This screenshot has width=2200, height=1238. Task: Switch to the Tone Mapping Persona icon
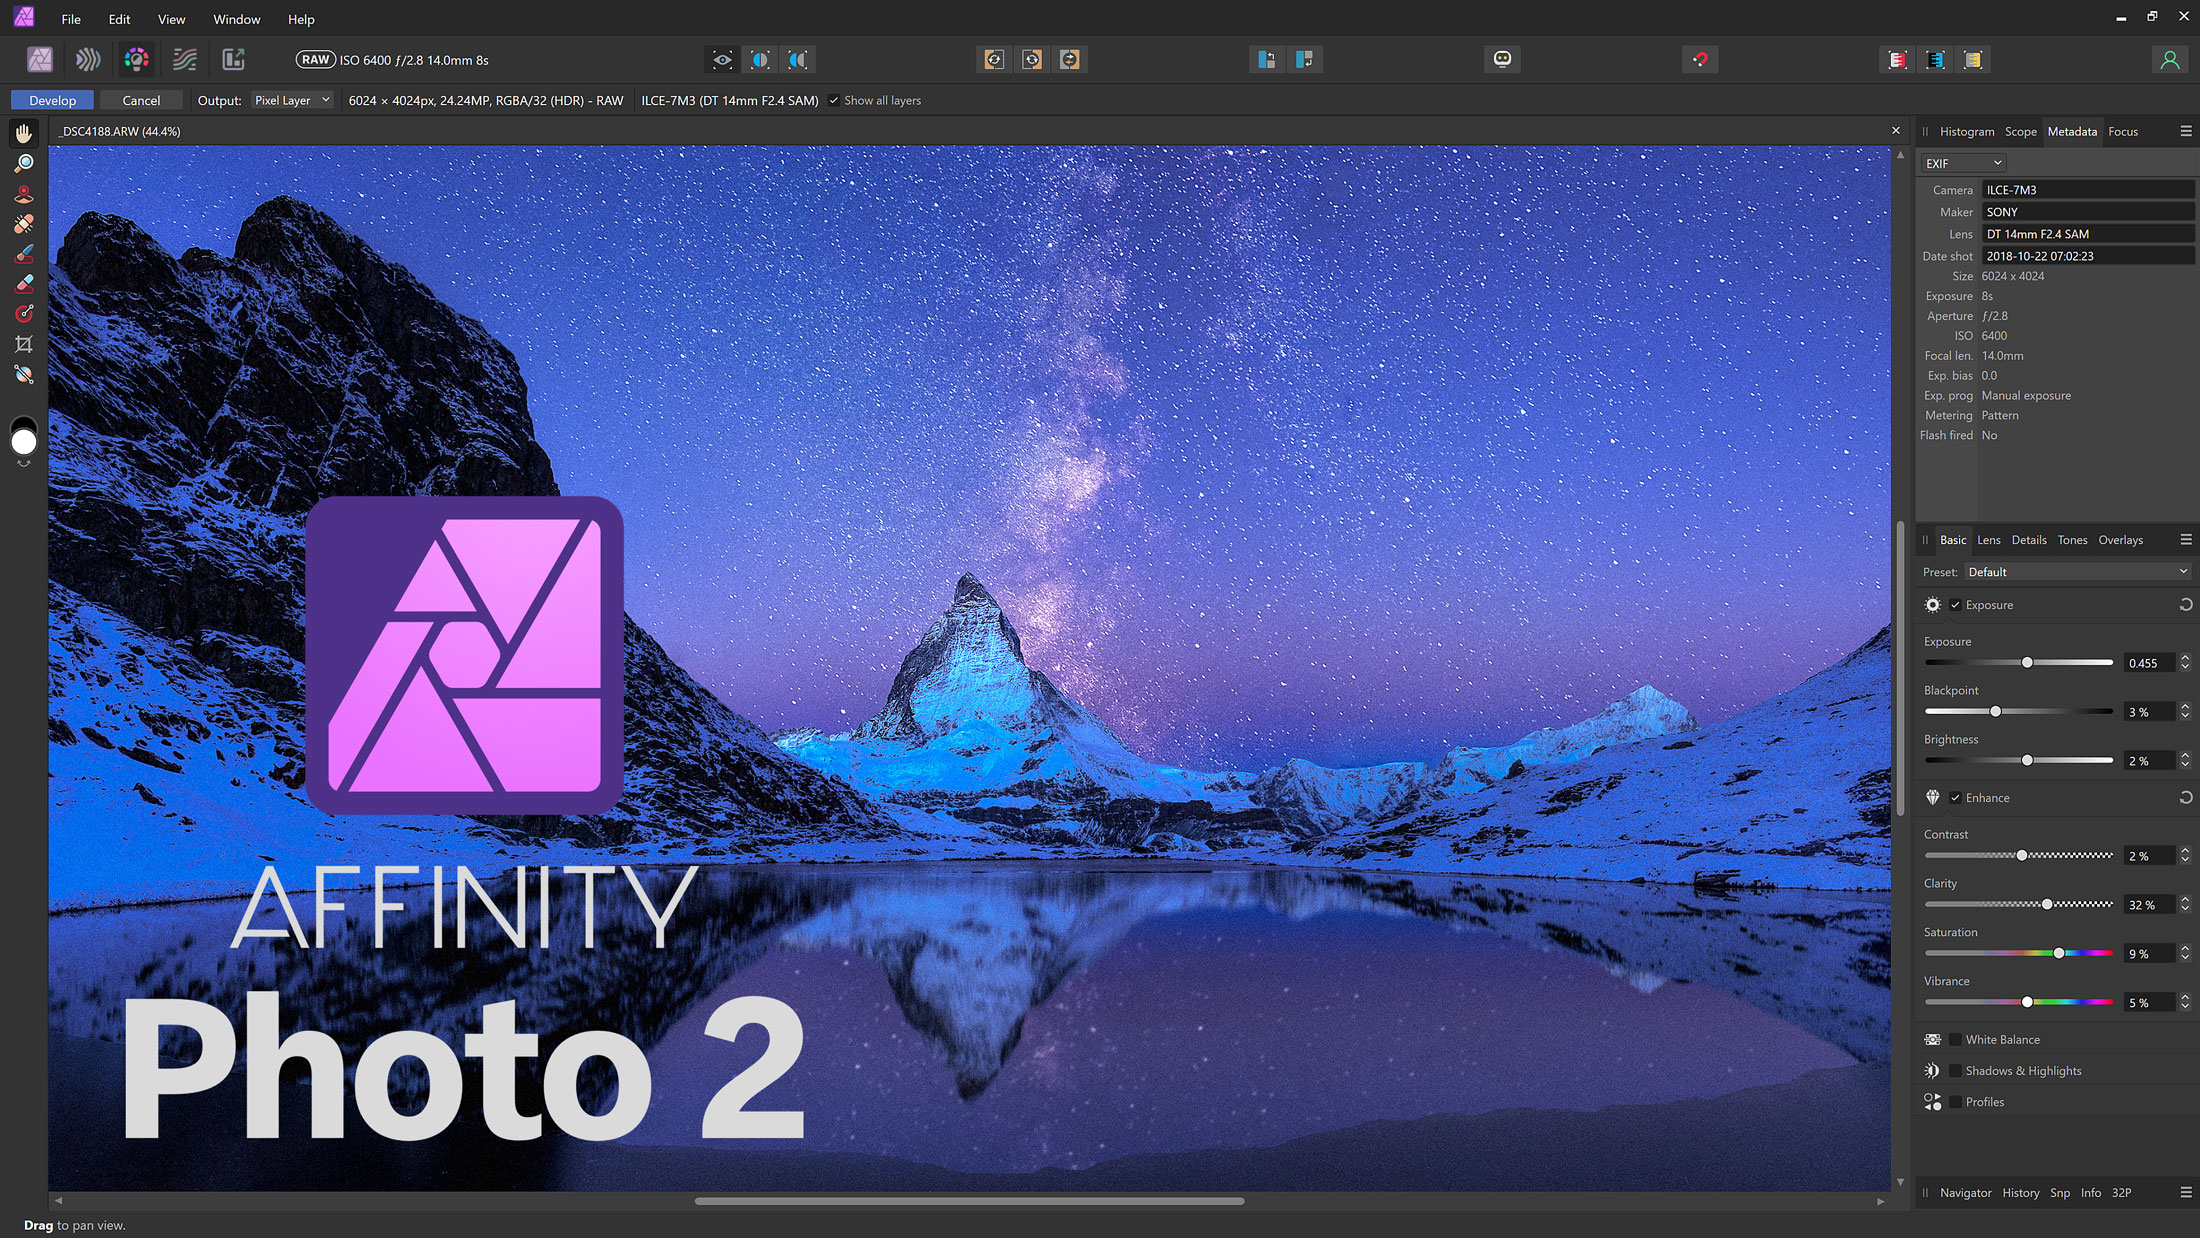[x=185, y=60]
